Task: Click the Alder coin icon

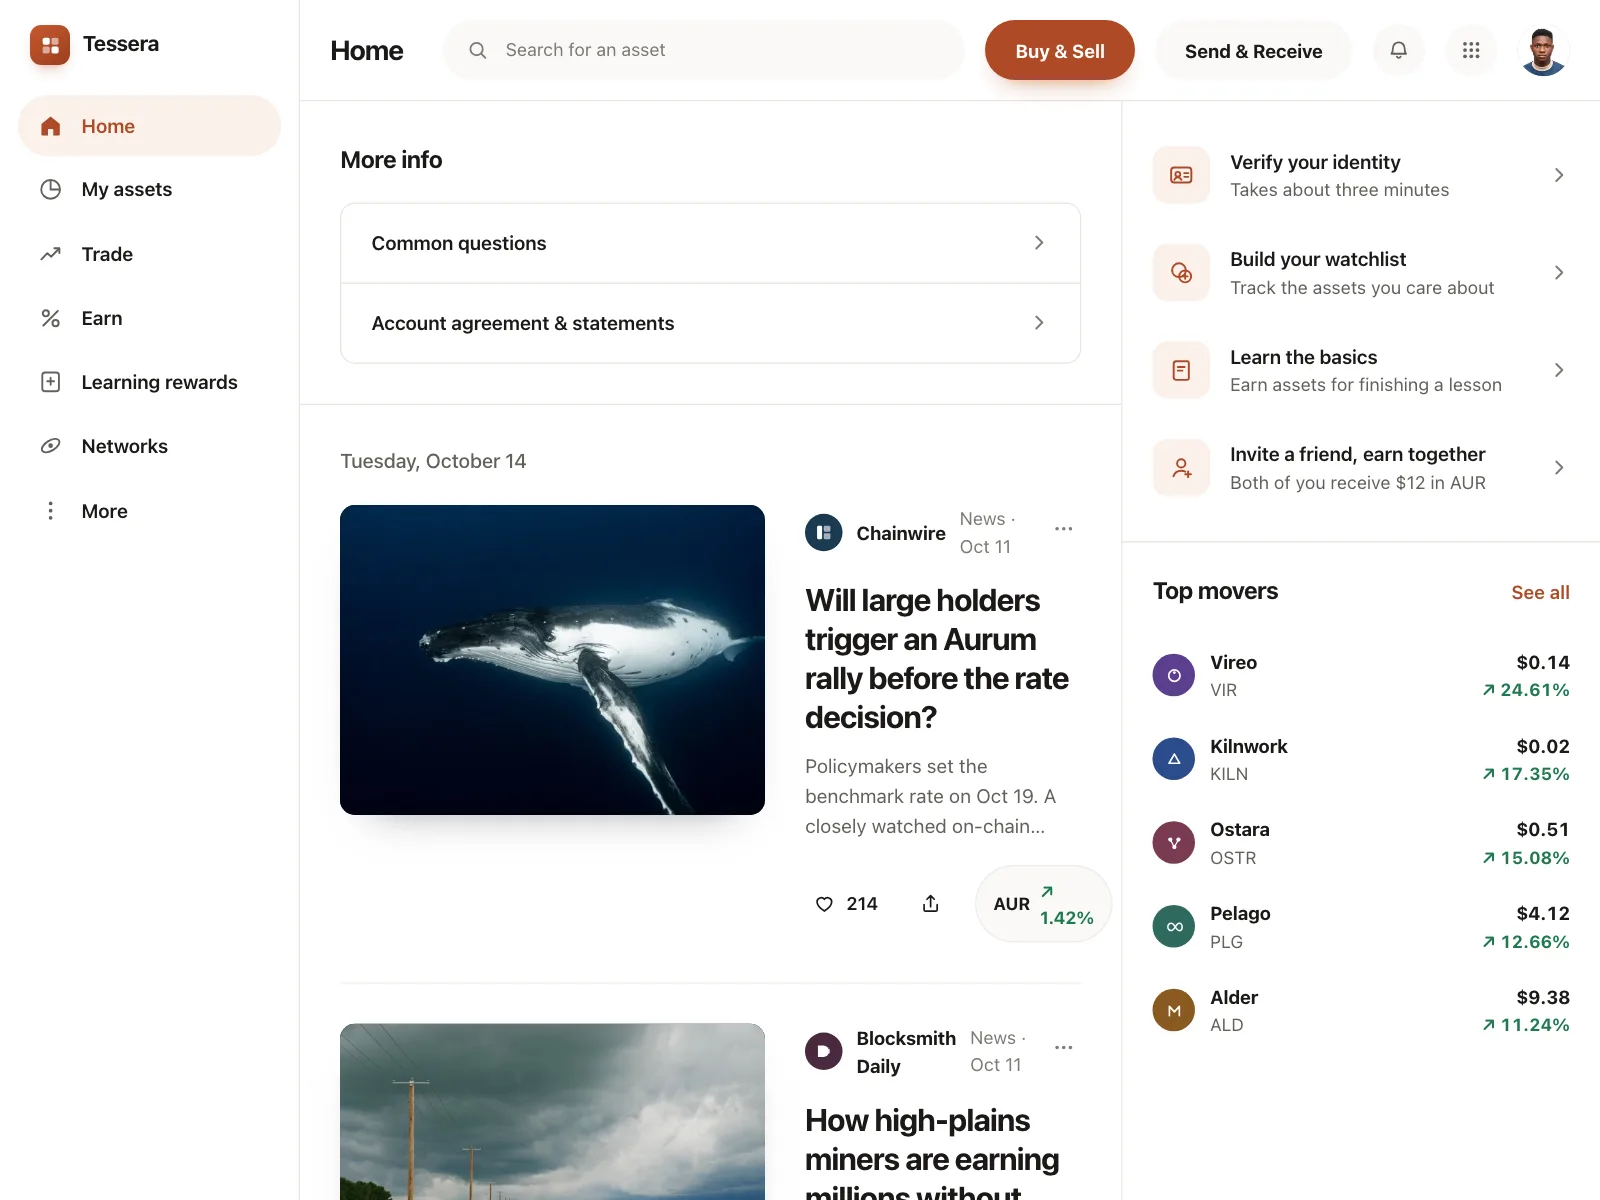Action: click(x=1174, y=1011)
